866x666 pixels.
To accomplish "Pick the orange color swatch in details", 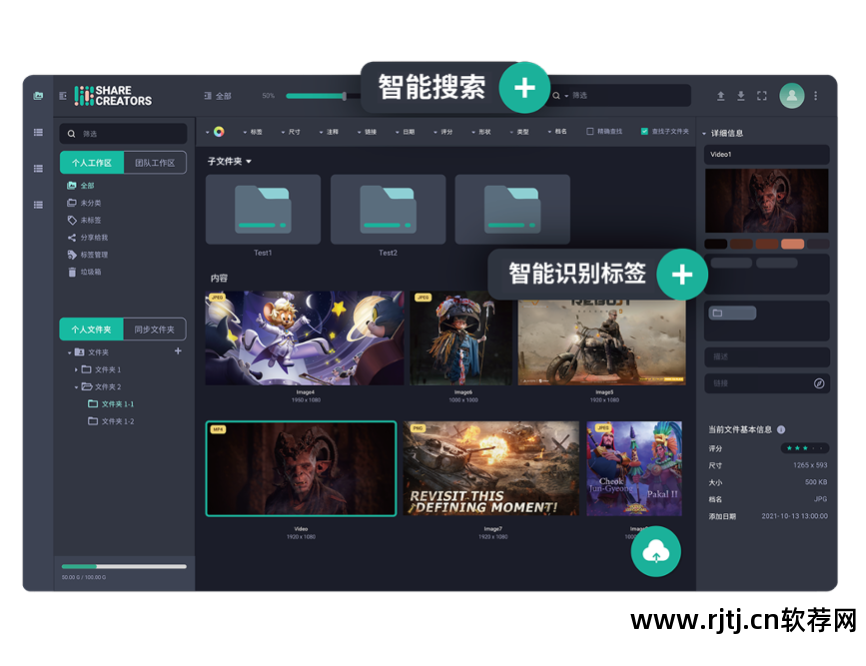I will coord(792,244).
